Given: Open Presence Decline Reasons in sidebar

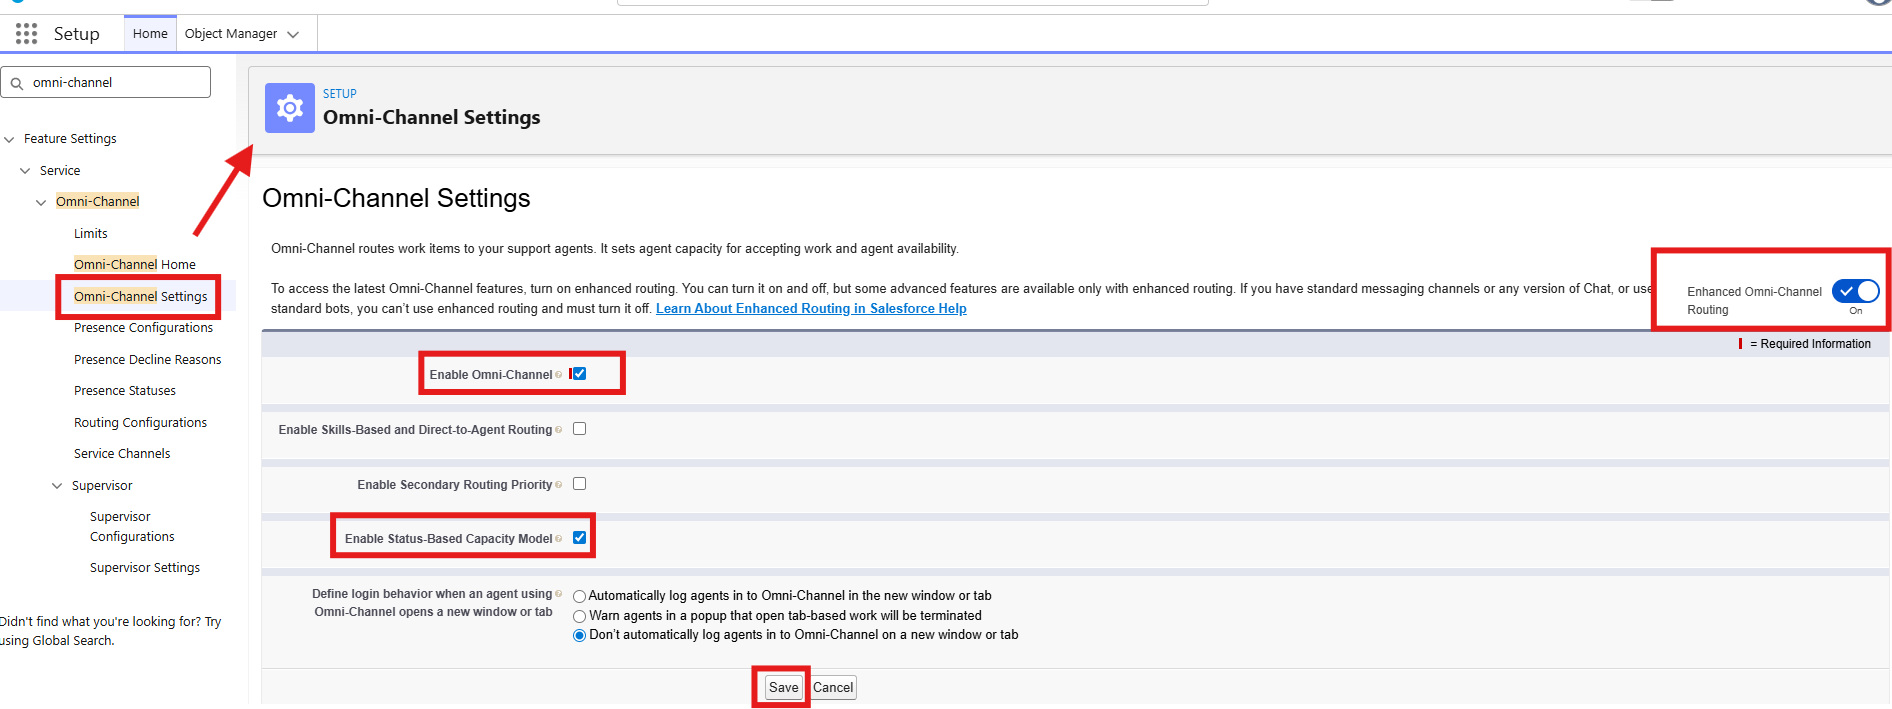Looking at the screenshot, I should coord(147,360).
